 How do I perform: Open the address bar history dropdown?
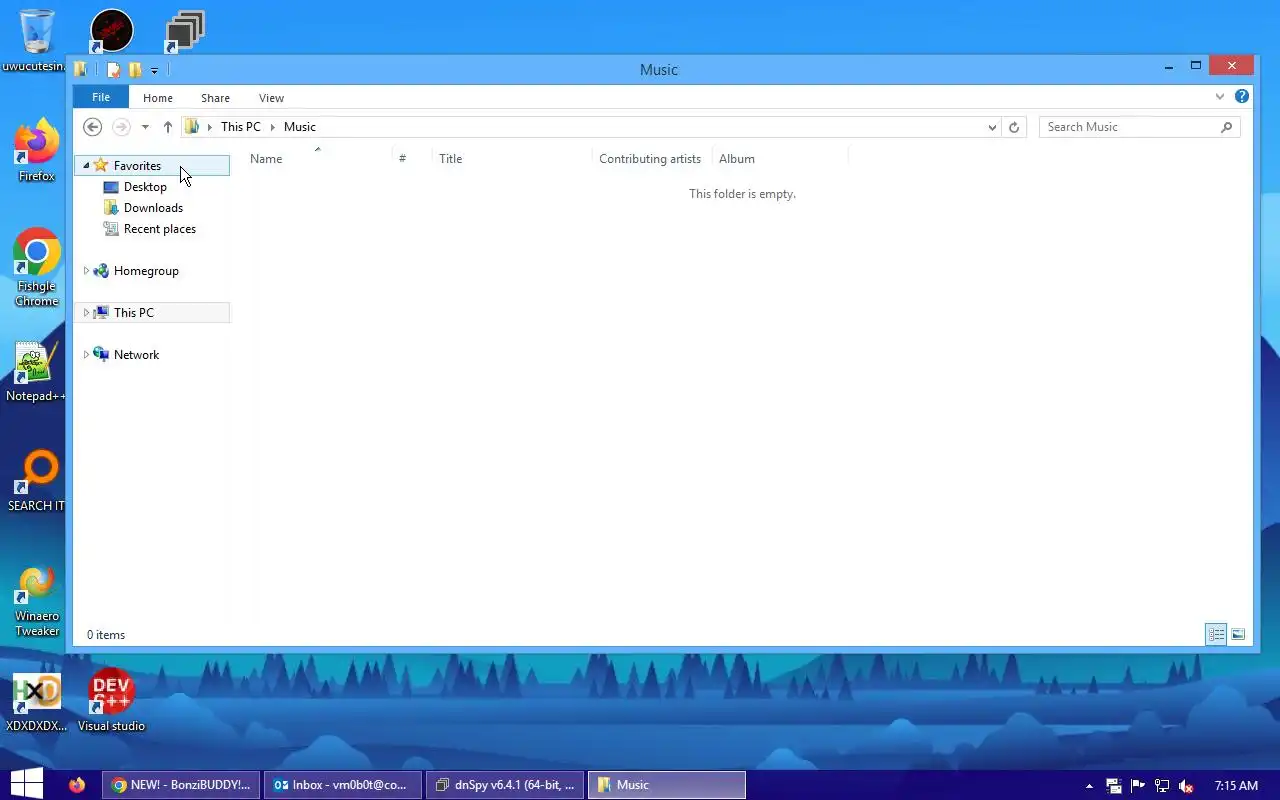992,127
